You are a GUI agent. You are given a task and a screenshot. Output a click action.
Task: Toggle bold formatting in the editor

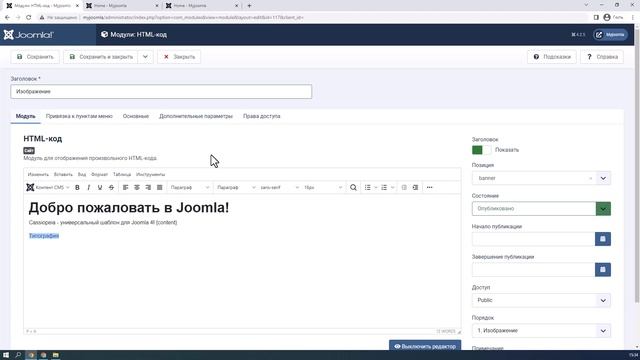click(x=77, y=187)
